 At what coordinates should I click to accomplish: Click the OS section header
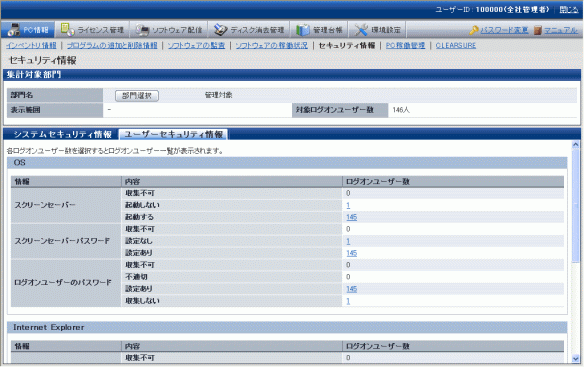coord(287,162)
